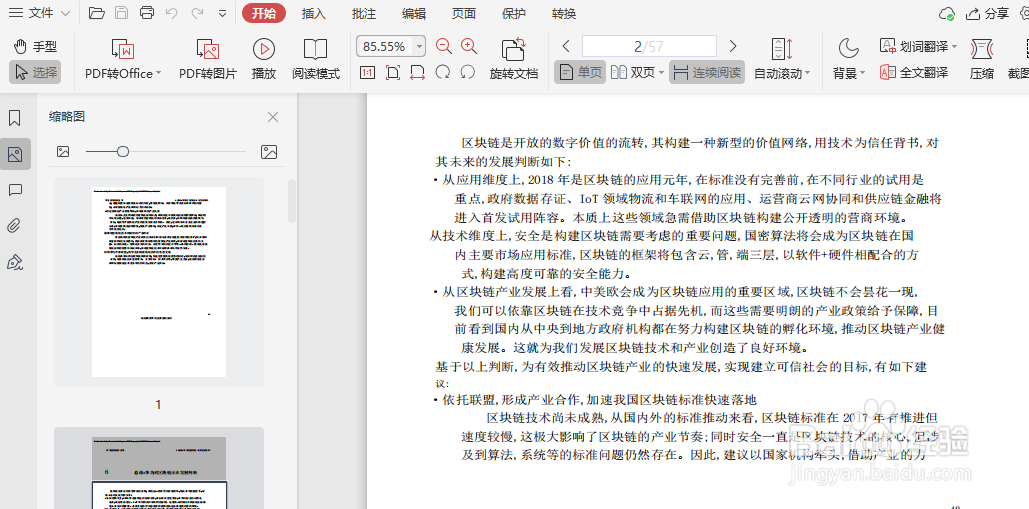Click the 播放 play button

[264, 59]
